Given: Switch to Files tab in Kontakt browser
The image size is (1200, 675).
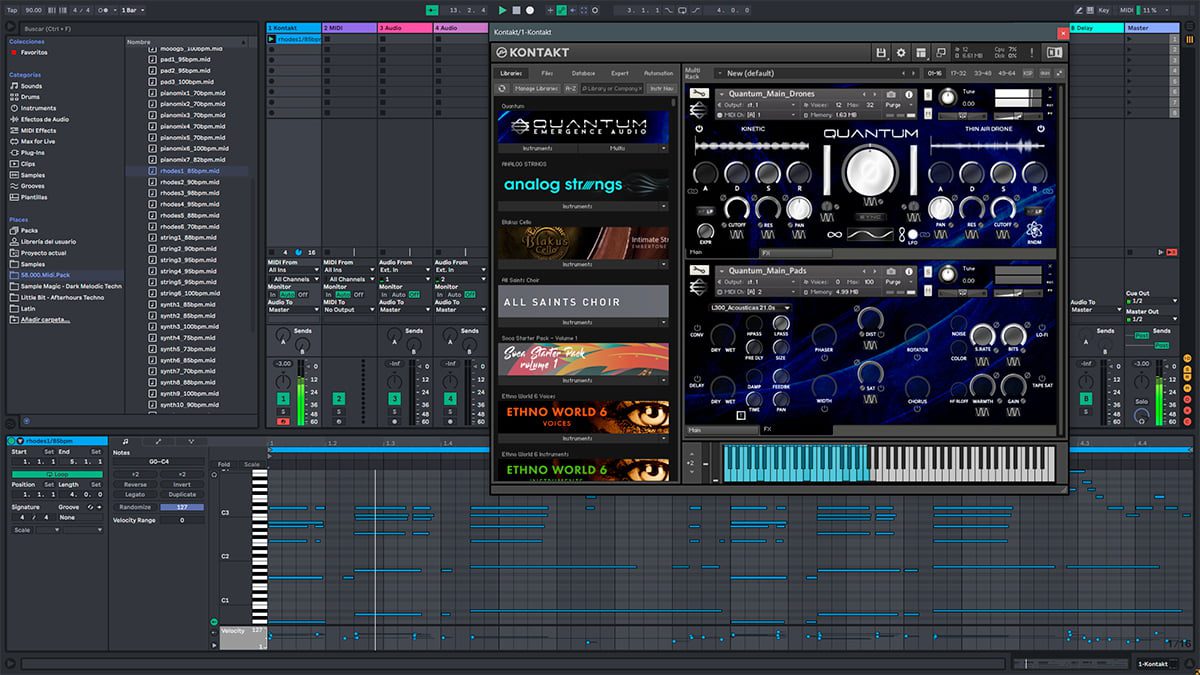Looking at the screenshot, I should (x=547, y=73).
